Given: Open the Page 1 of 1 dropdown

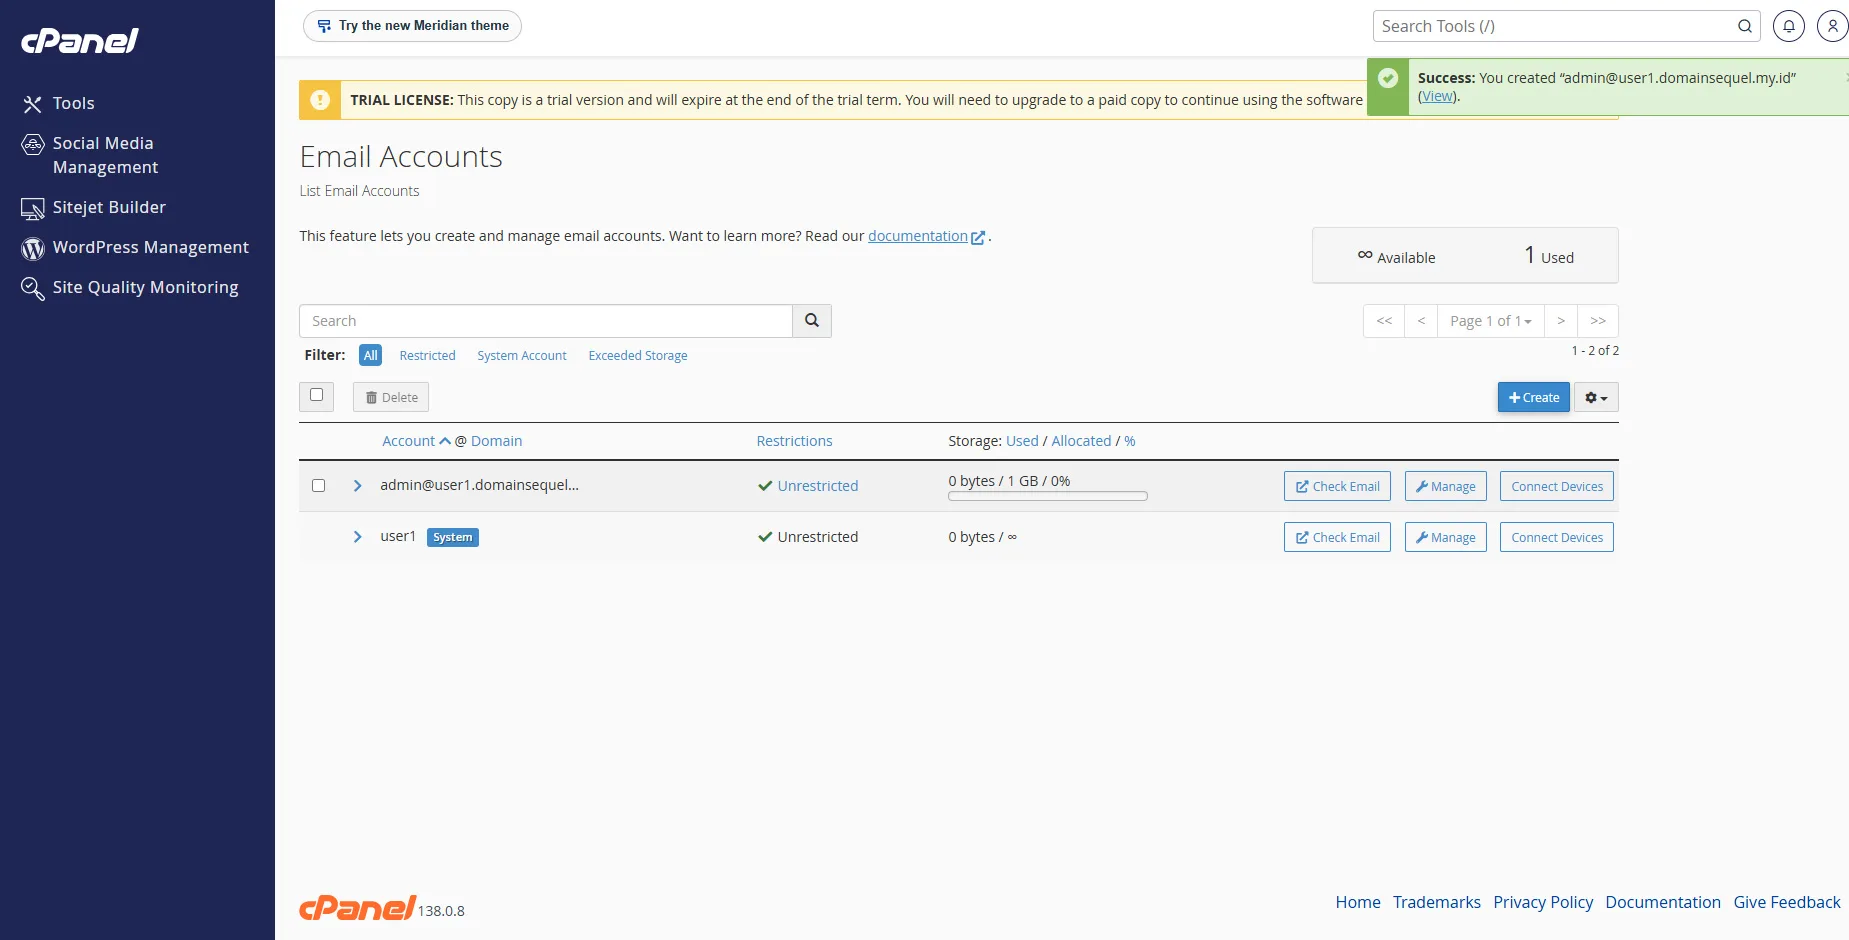Looking at the screenshot, I should 1490,321.
